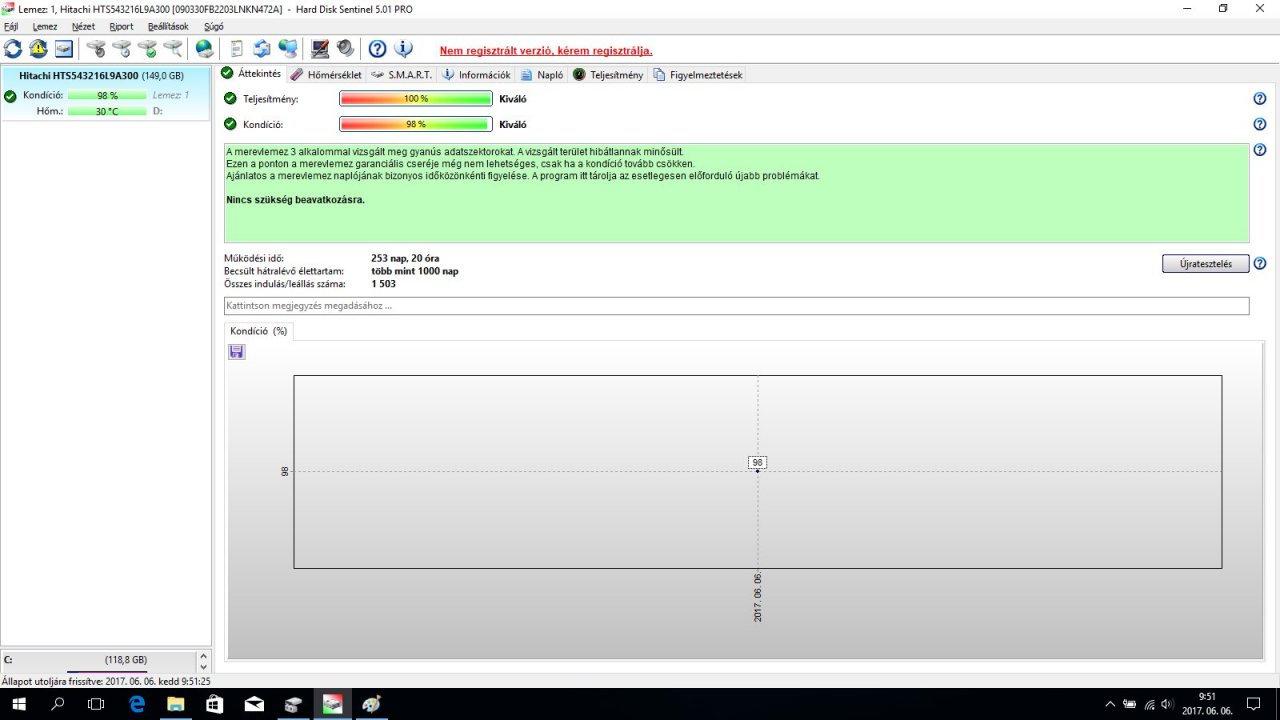
Task: Click the disk icon with green checkmark
Action: pyautogui.click(x=147, y=48)
